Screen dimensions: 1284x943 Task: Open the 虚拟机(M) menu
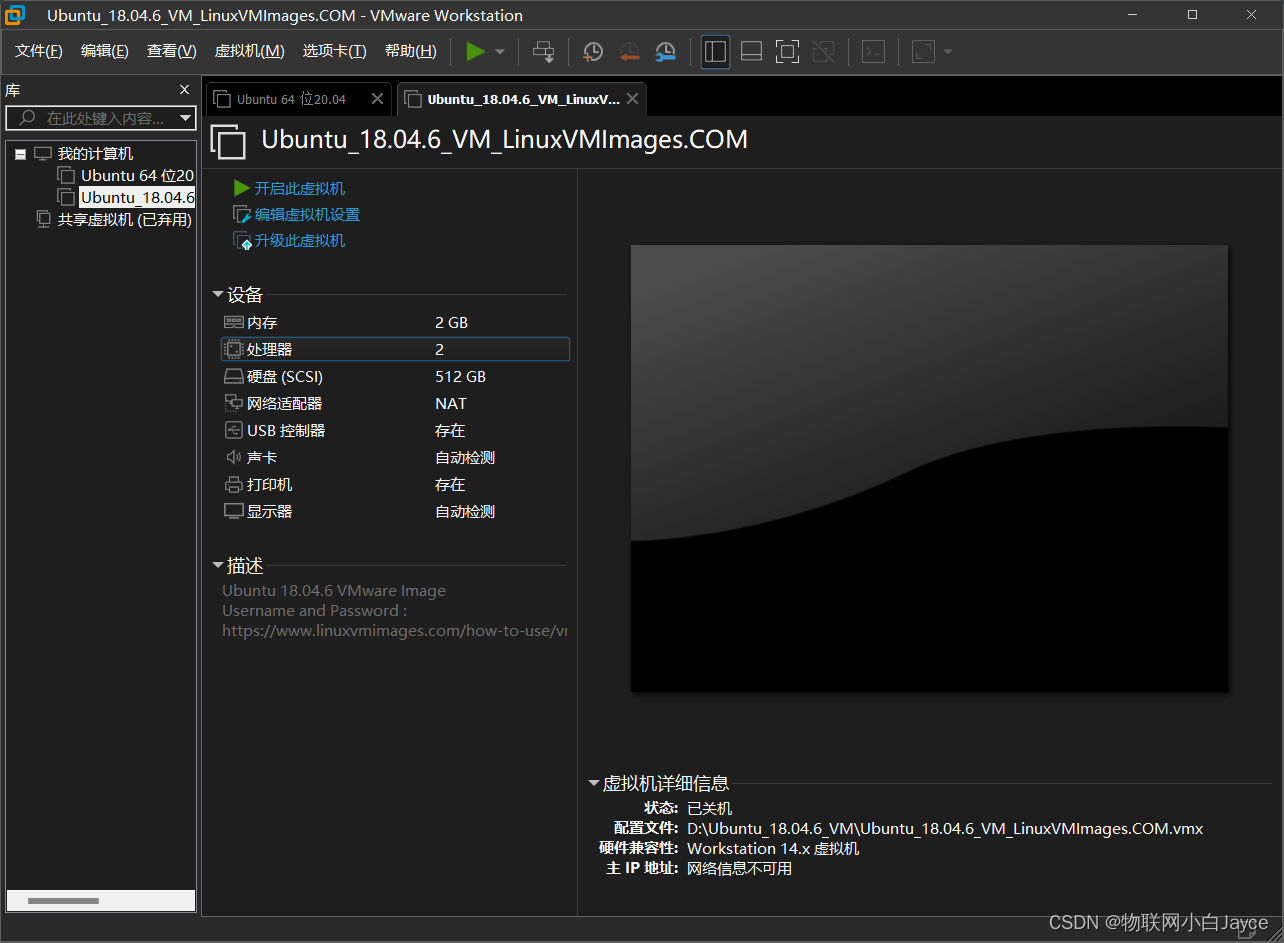tap(249, 51)
